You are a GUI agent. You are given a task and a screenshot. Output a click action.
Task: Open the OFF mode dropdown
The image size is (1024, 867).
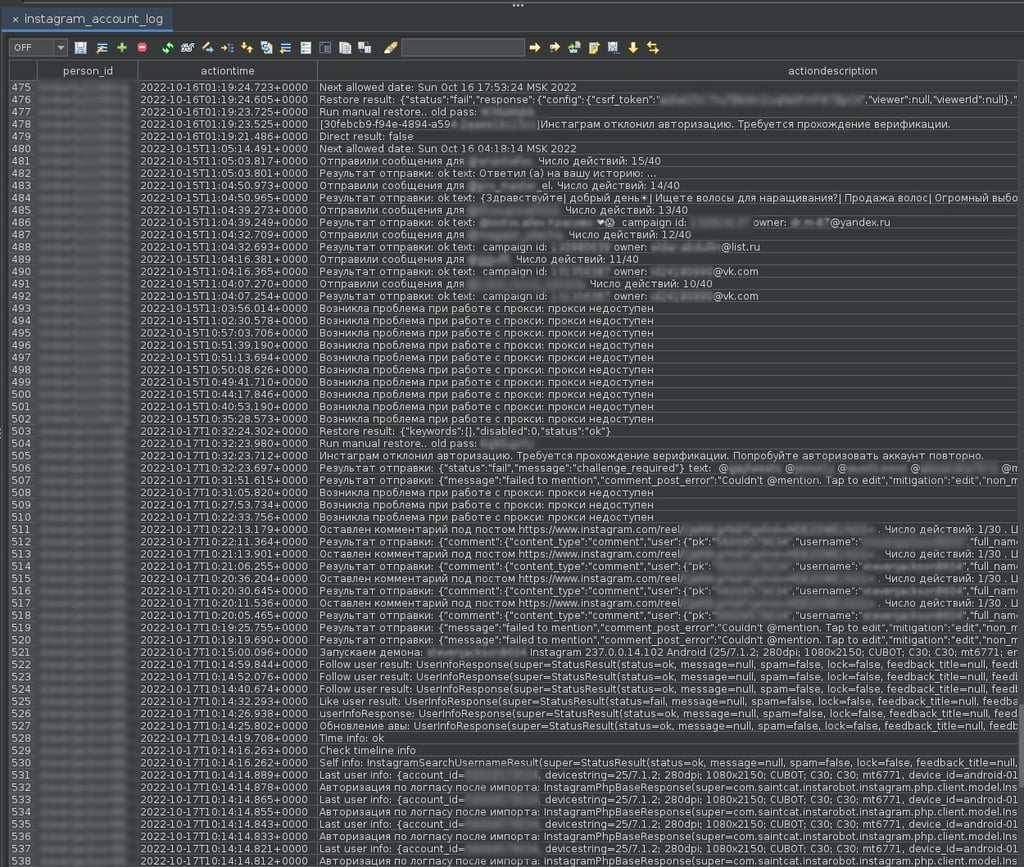coord(38,48)
